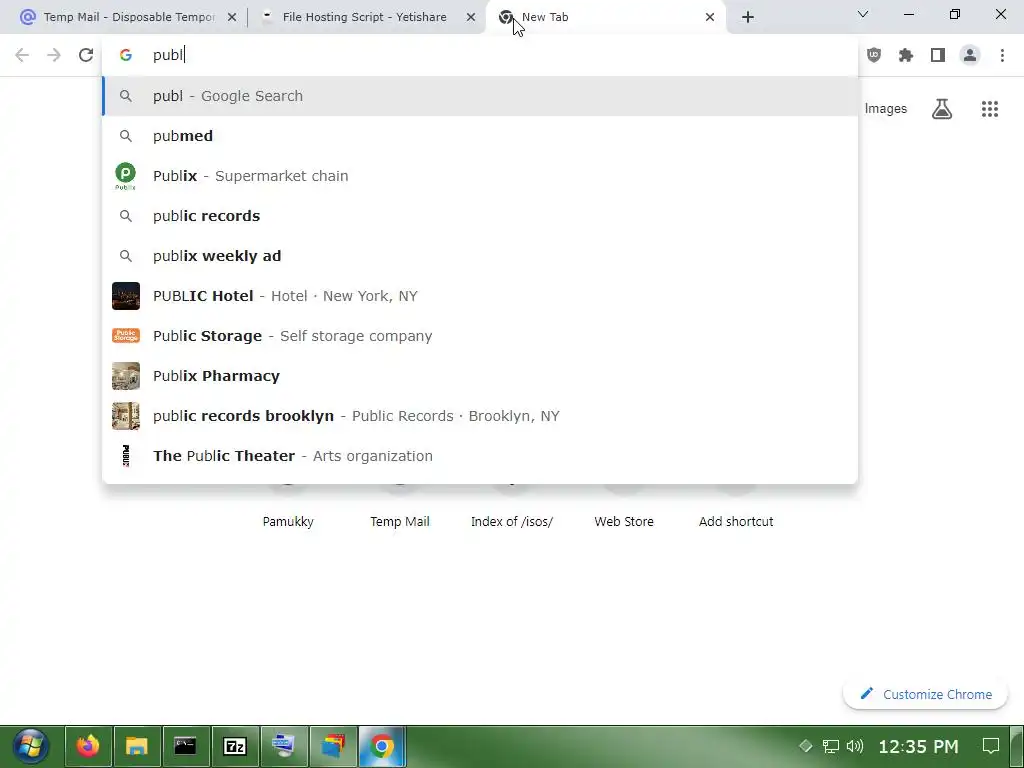Open the Pamukky shortcut
The width and height of the screenshot is (1024, 768).
point(288,522)
